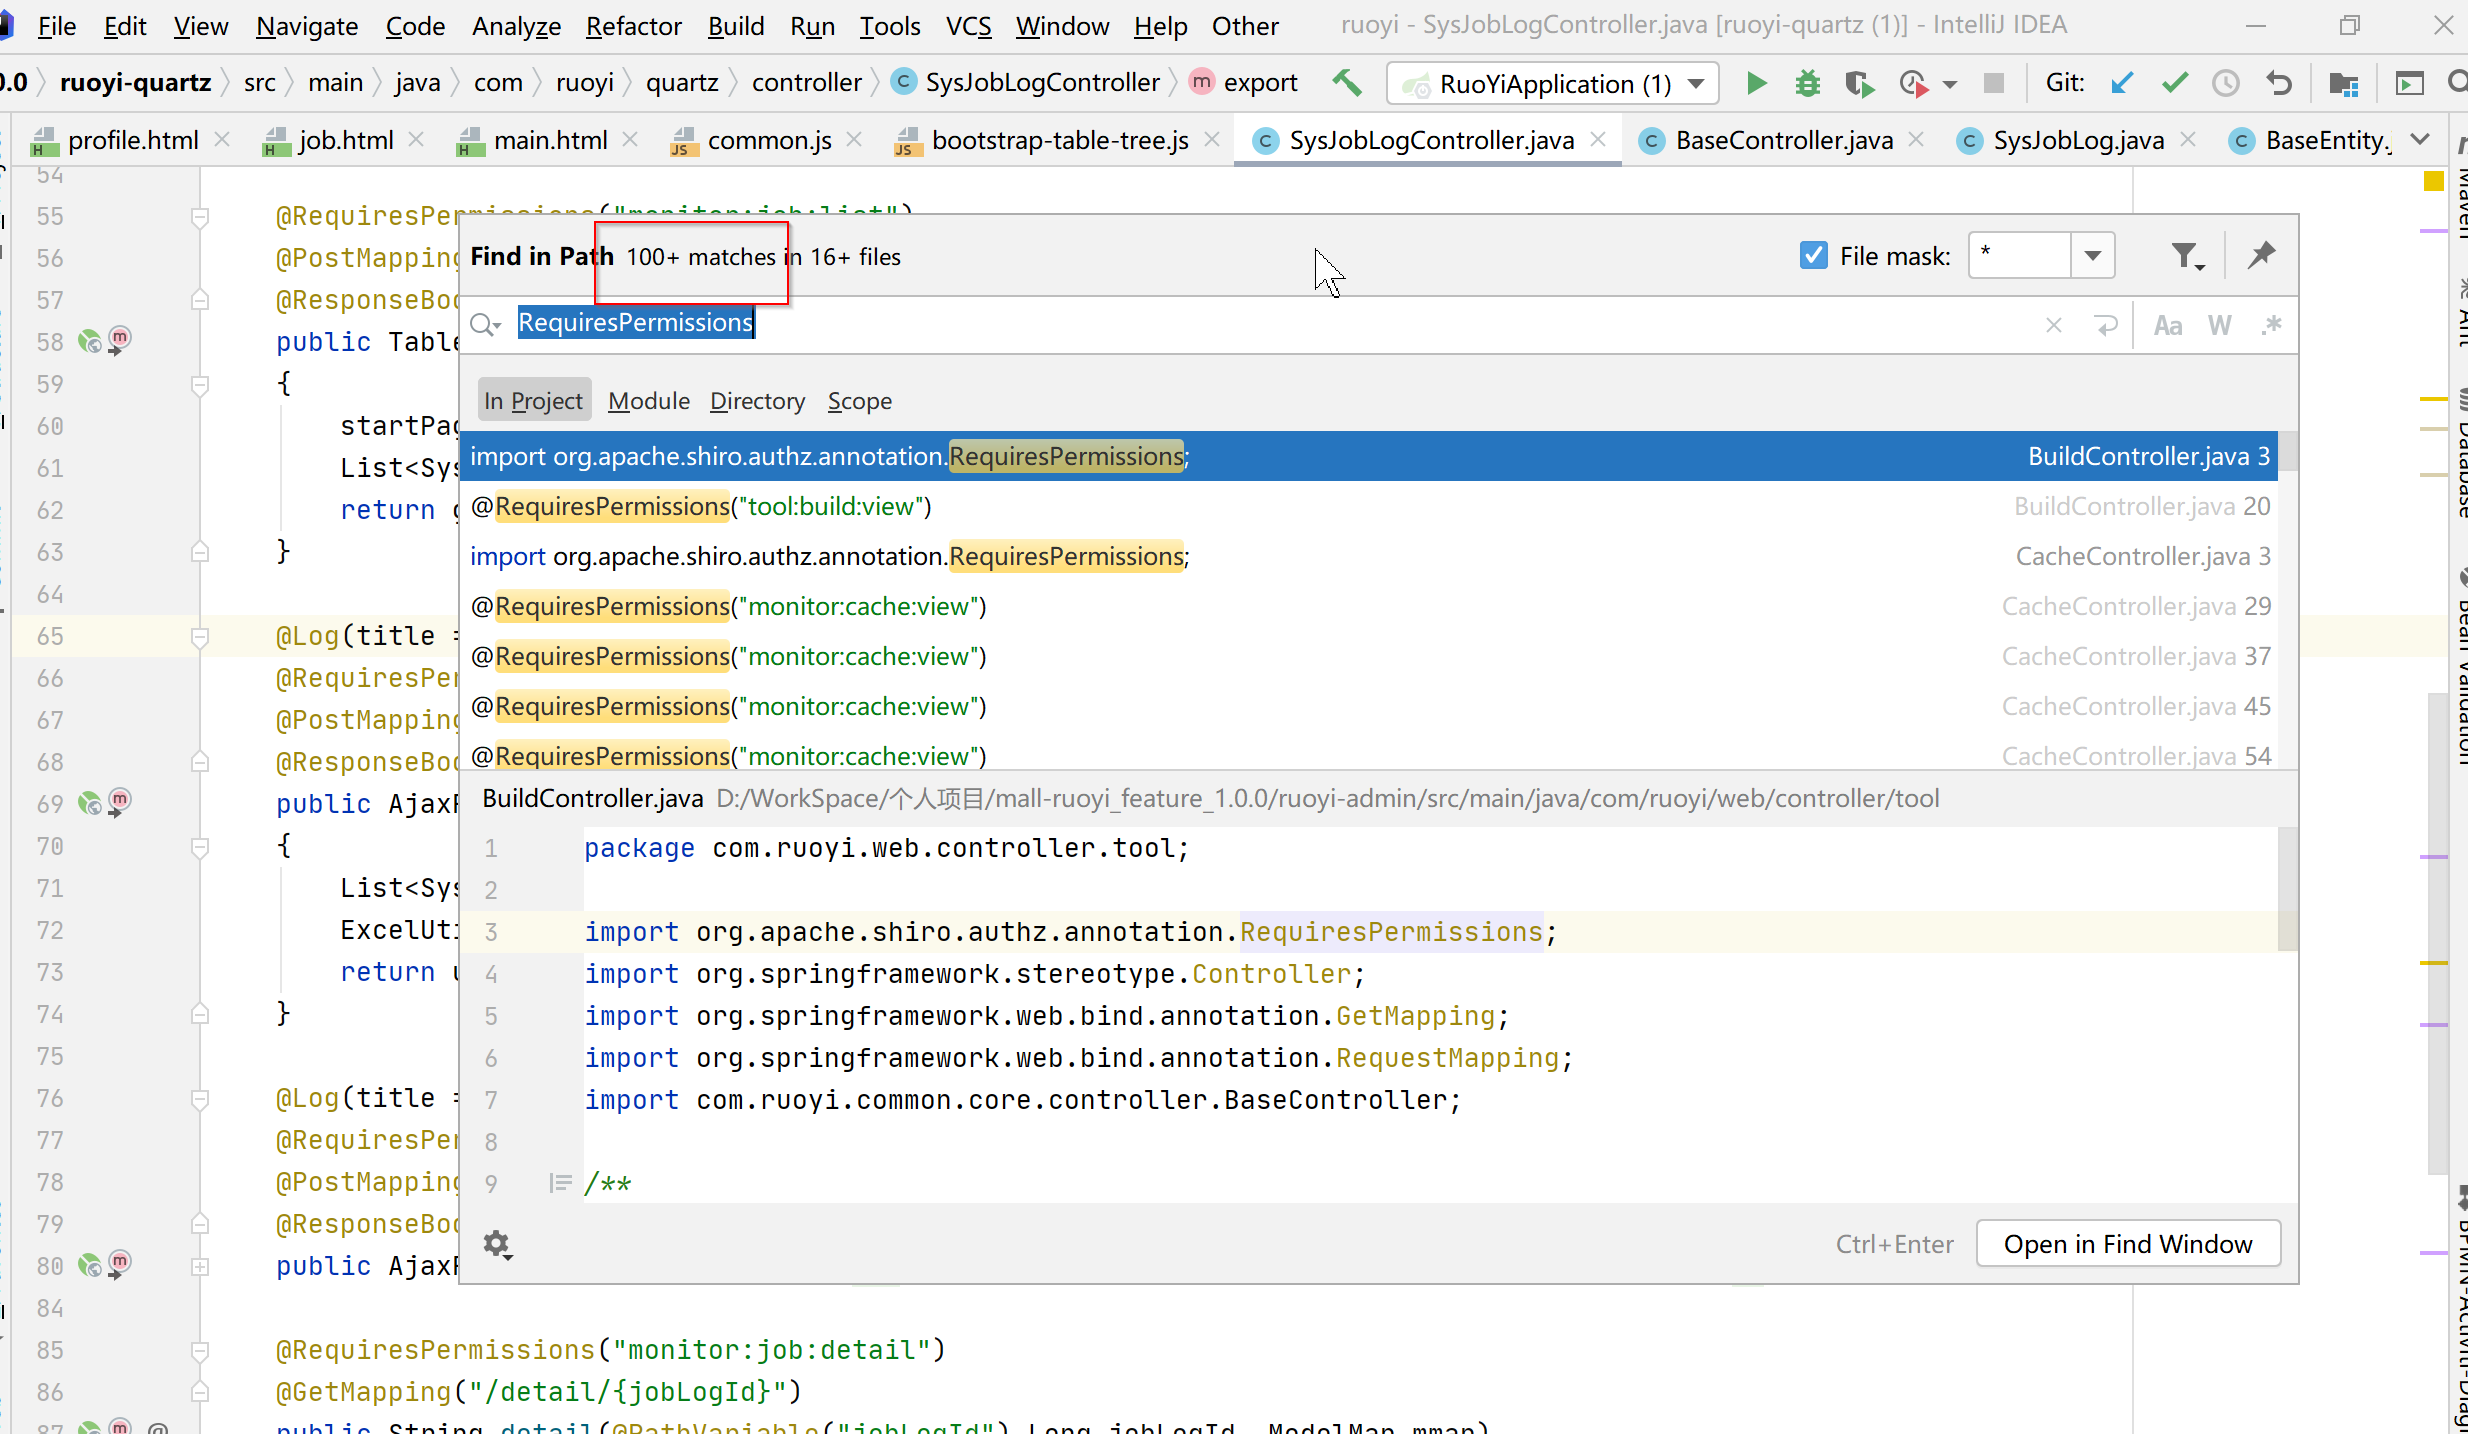Select the Module tab in Find dialog
The width and height of the screenshot is (2468, 1434).
649,399
